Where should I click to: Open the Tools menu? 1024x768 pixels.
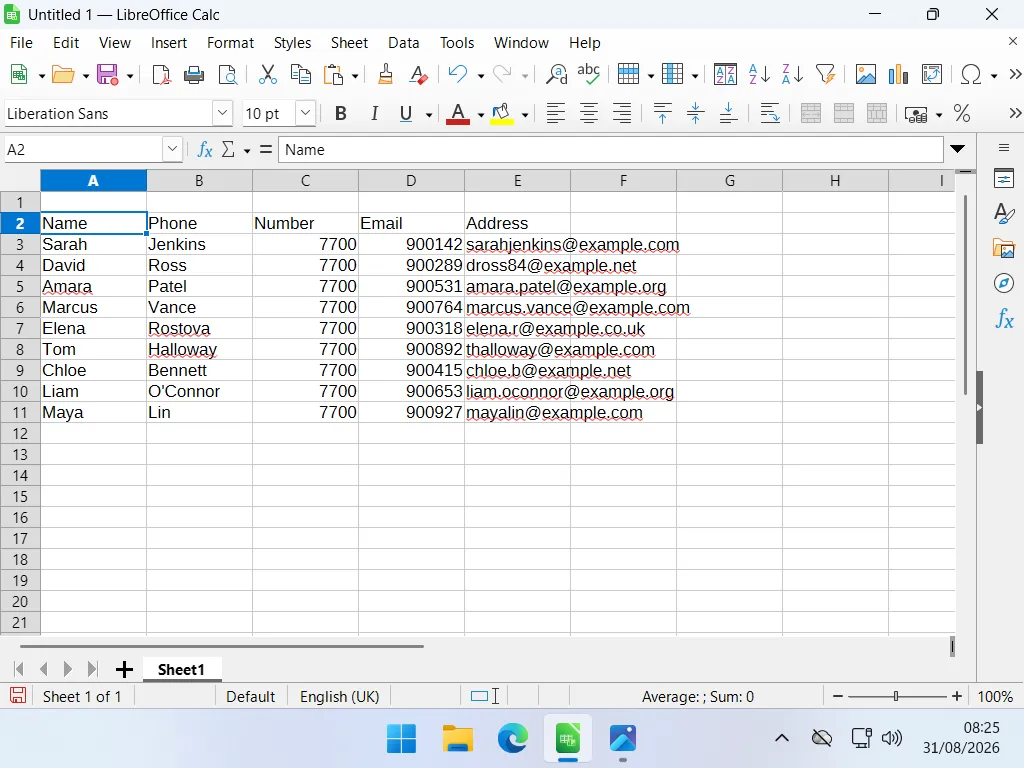457,42
